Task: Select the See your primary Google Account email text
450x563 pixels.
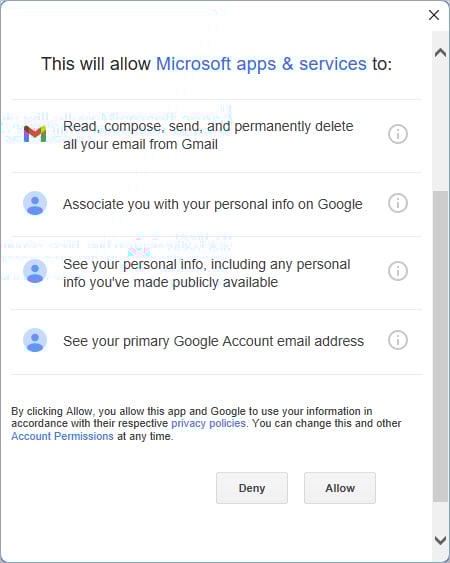Action: 213,341
